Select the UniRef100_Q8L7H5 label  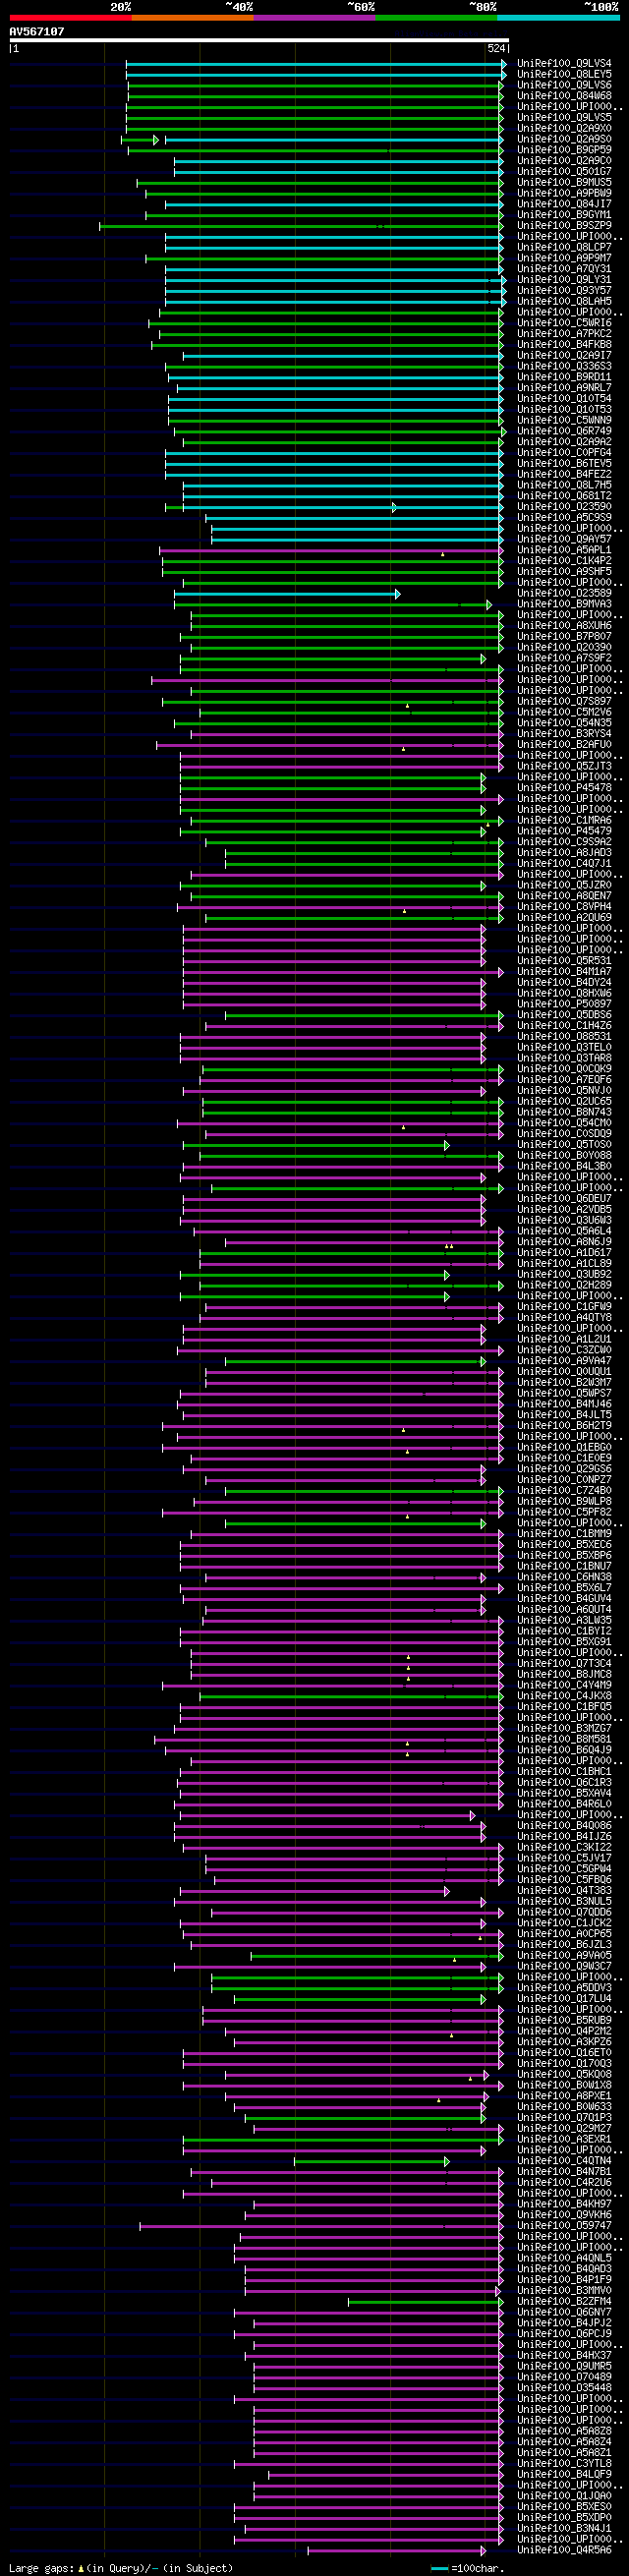tap(564, 486)
